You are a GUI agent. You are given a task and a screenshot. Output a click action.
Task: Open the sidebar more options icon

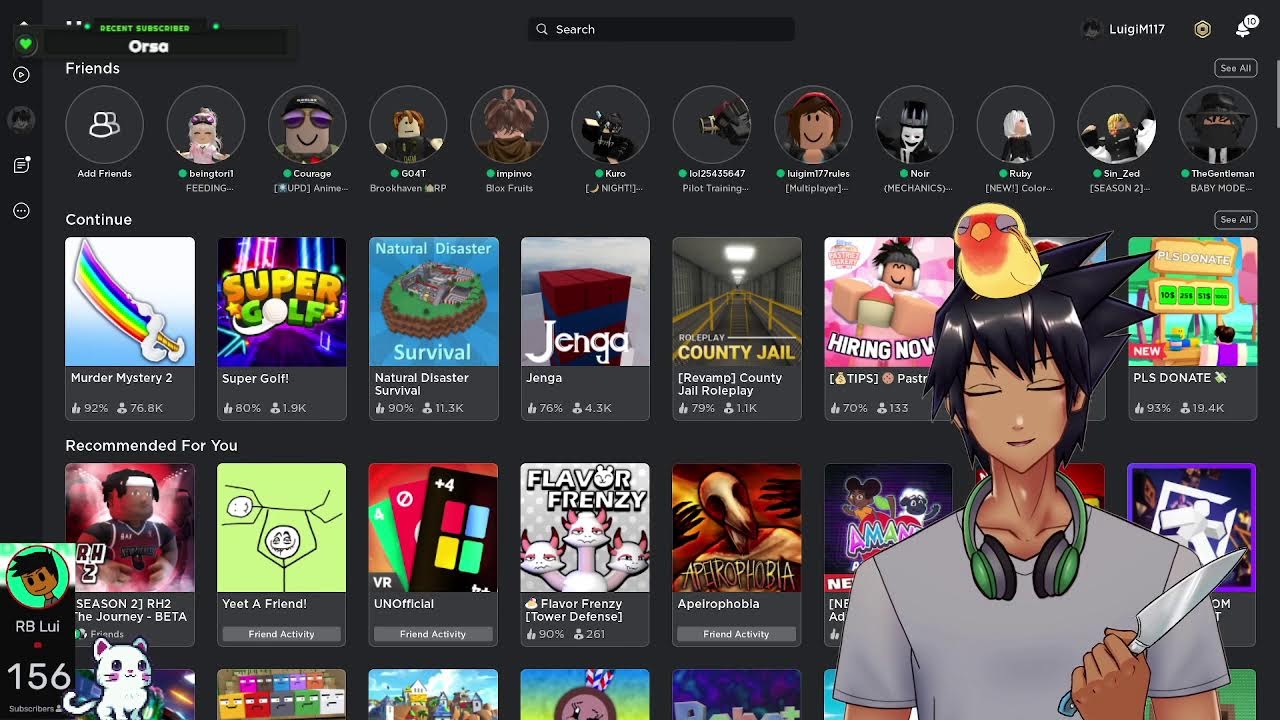21,211
